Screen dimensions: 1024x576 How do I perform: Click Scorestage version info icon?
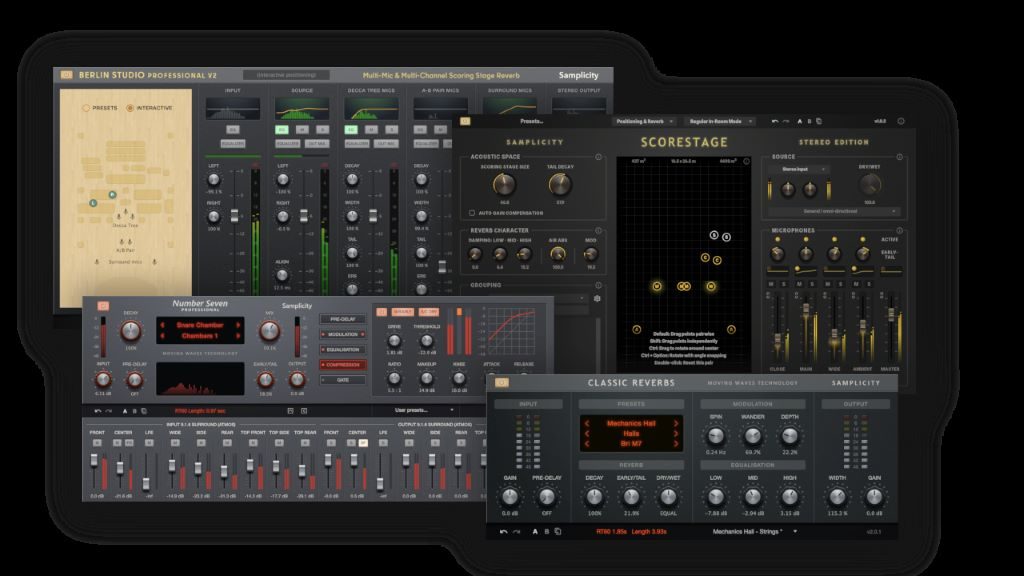tap(901, 121)
